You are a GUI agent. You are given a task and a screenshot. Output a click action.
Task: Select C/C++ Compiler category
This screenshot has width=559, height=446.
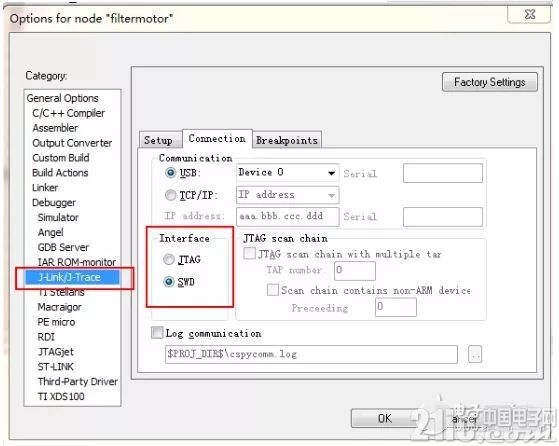point(68,113)
